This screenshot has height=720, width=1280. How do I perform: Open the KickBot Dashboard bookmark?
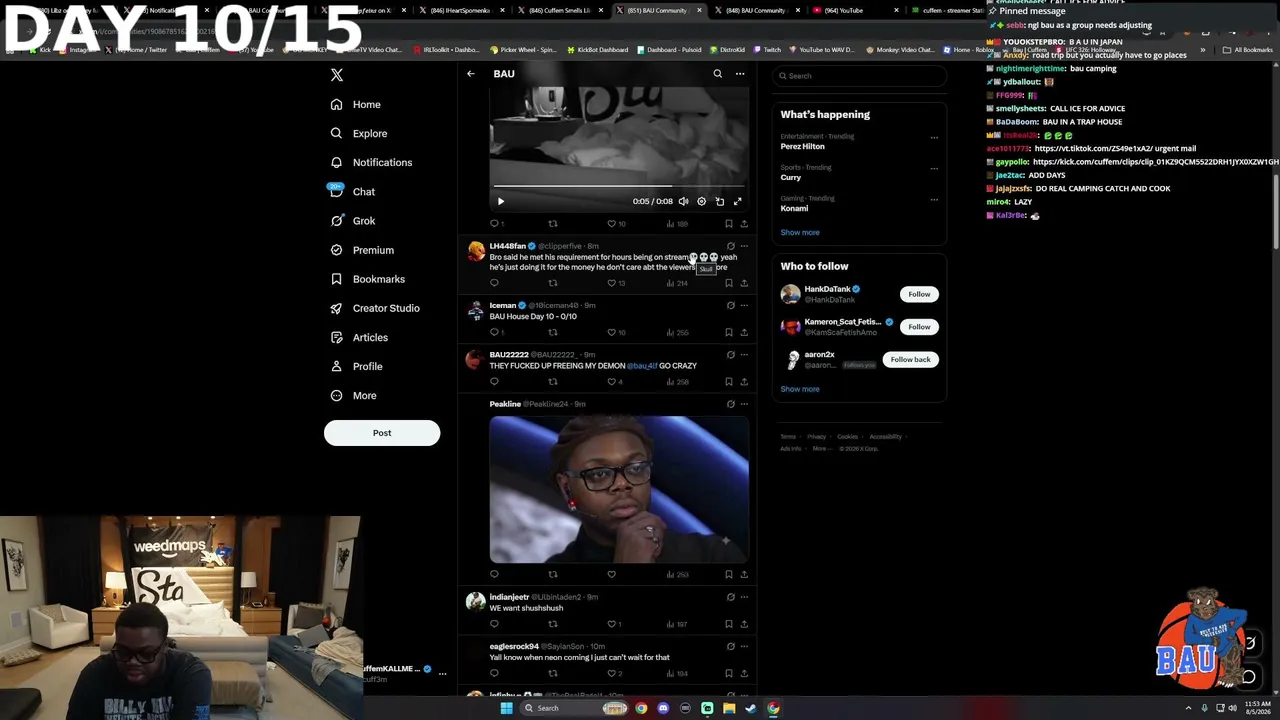pos(598,49)
